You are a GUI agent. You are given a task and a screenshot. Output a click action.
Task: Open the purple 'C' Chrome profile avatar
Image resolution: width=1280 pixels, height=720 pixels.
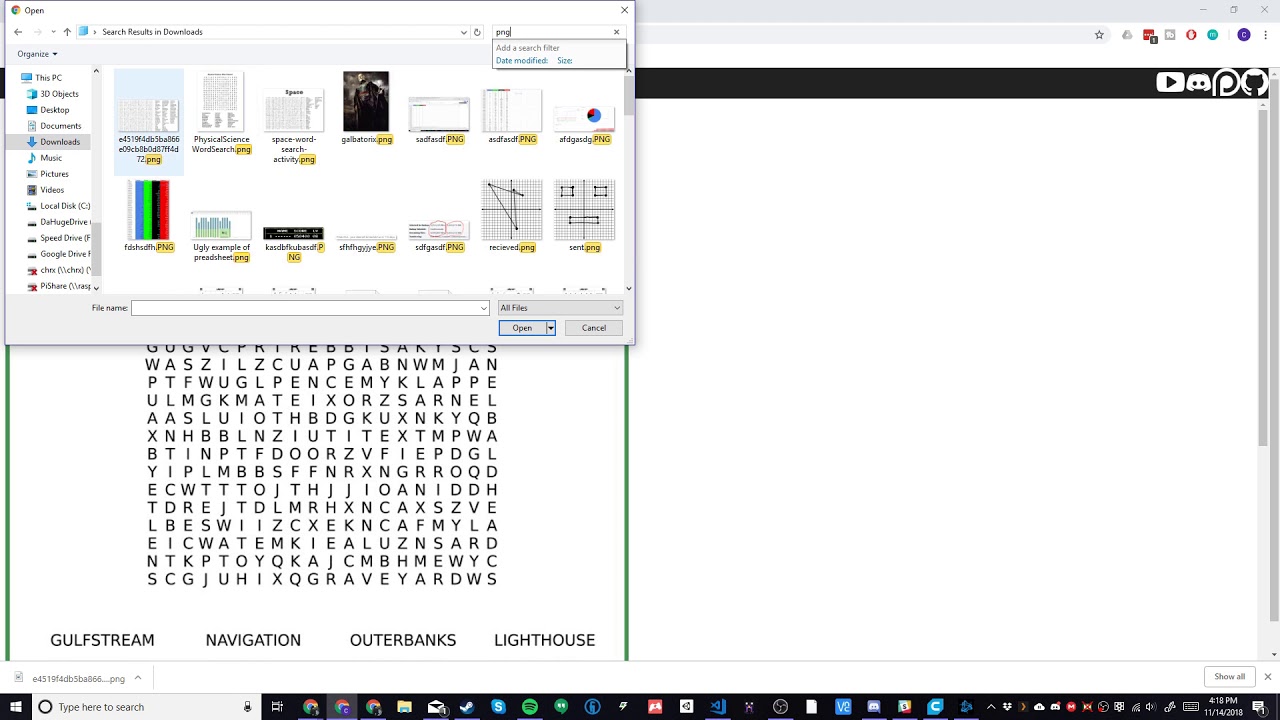coord(1244,35)
